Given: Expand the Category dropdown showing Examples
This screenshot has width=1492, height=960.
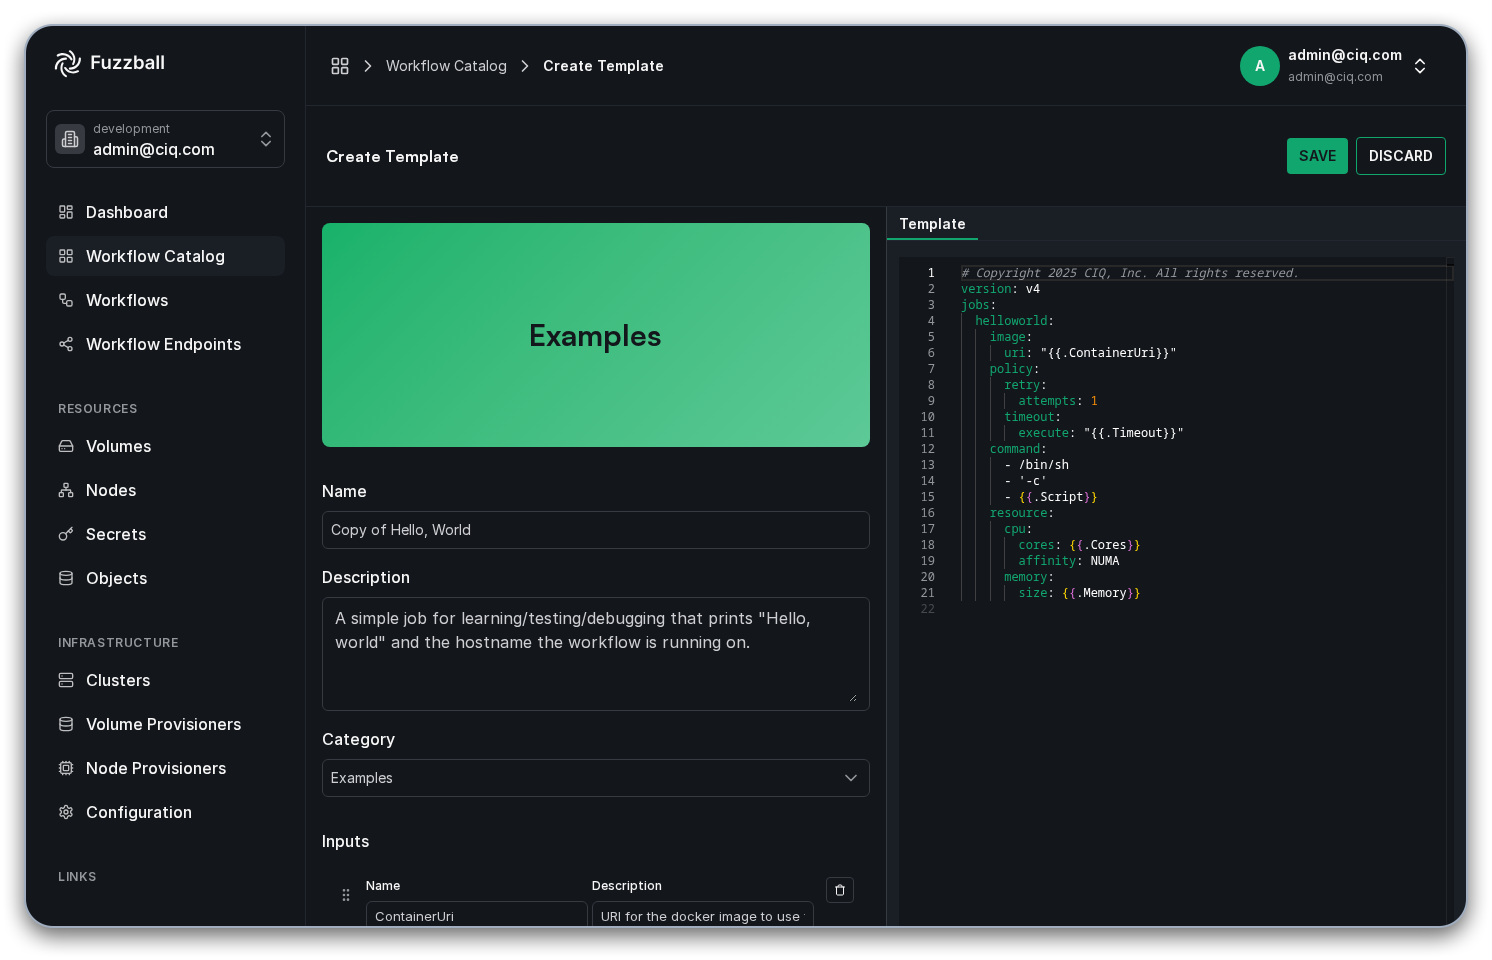Looking at the screenshot, I should [x=596, y=778].
